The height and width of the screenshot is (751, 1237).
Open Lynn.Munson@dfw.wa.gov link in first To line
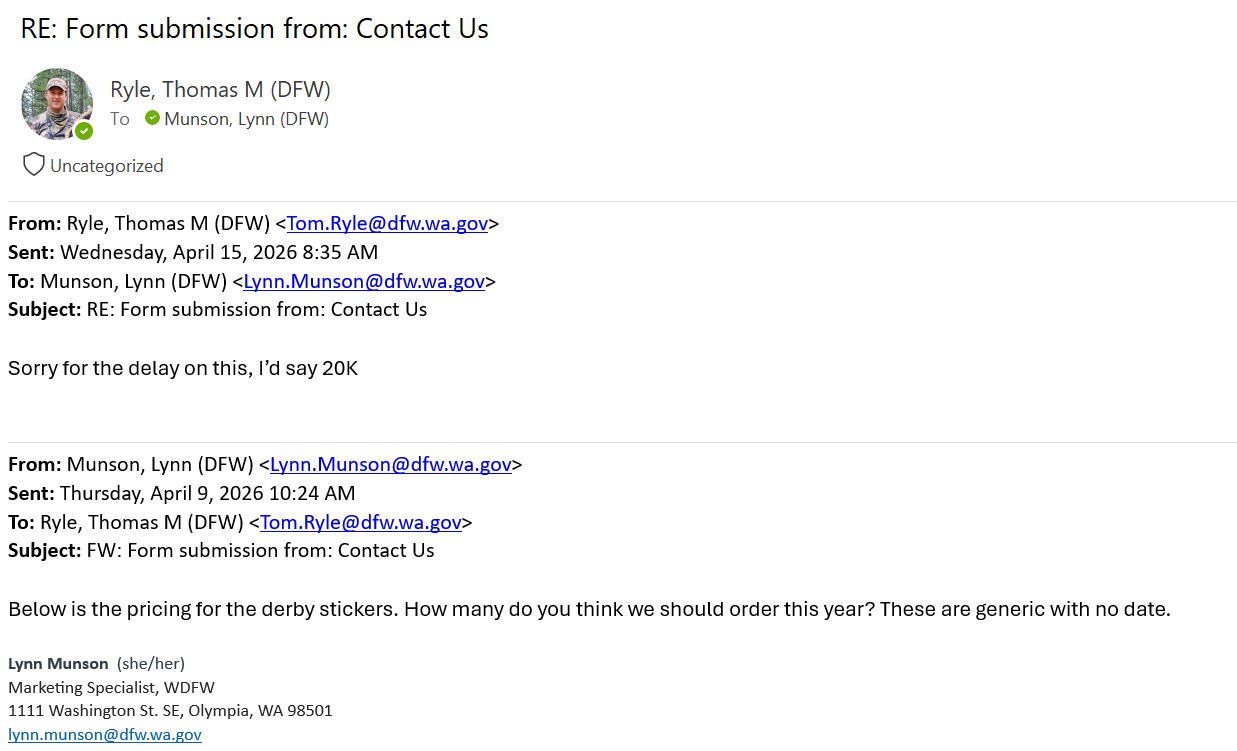click(x=364, y=281)
